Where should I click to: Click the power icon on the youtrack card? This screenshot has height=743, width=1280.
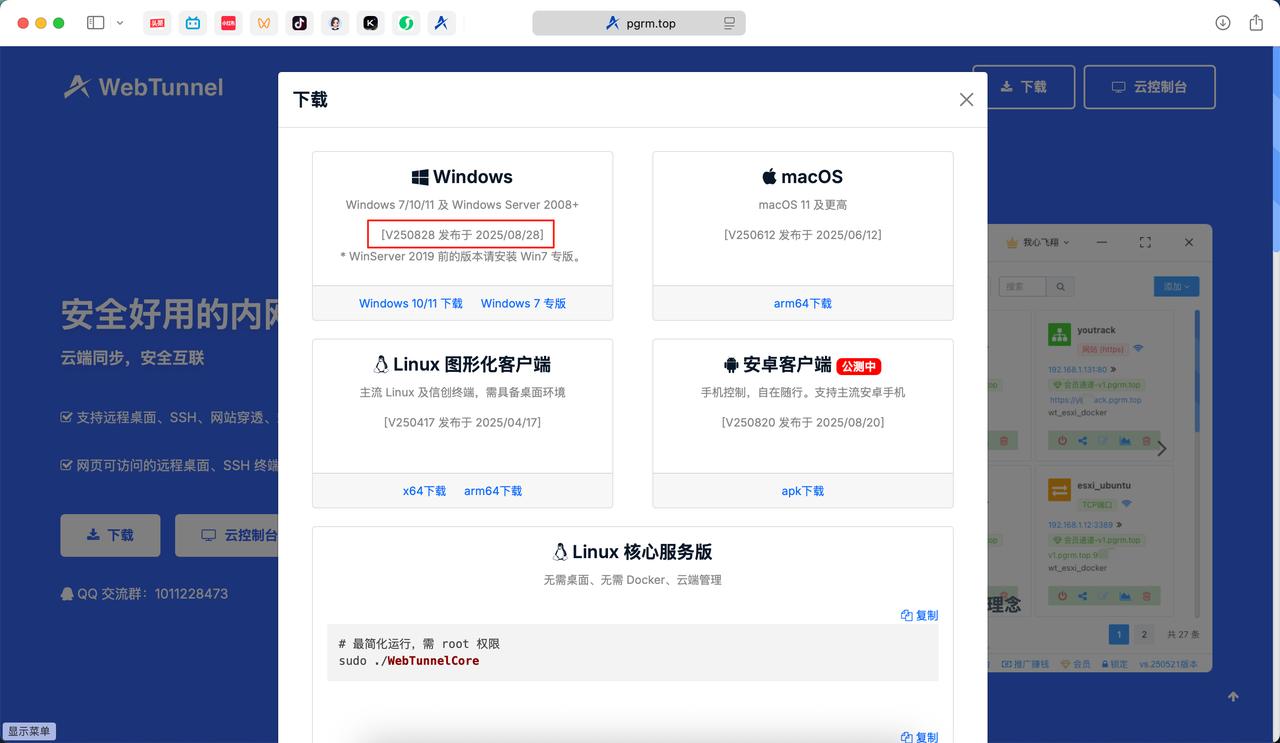tap(1063, 440)
